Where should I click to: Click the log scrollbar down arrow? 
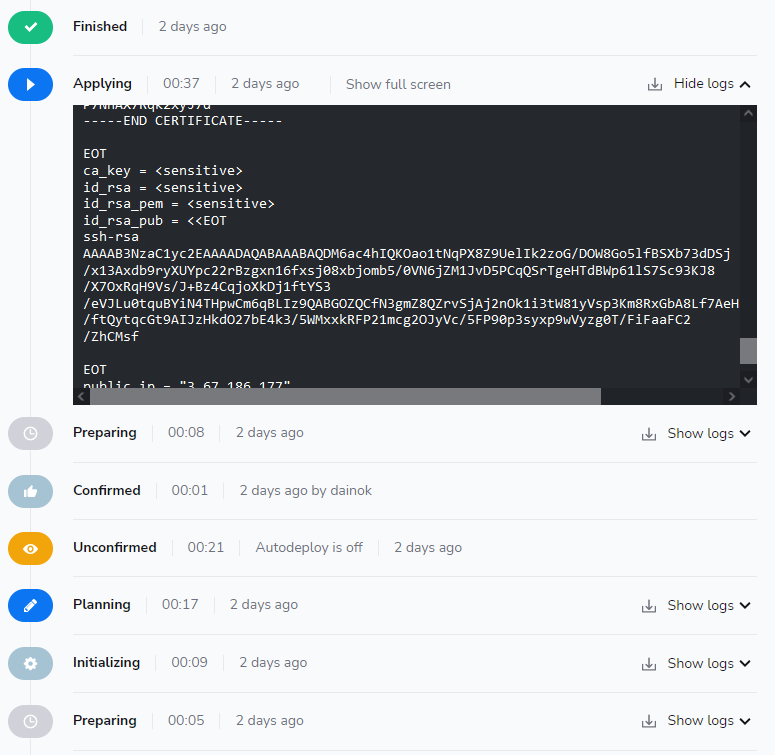pyautogui.click(x=748, y=379)
